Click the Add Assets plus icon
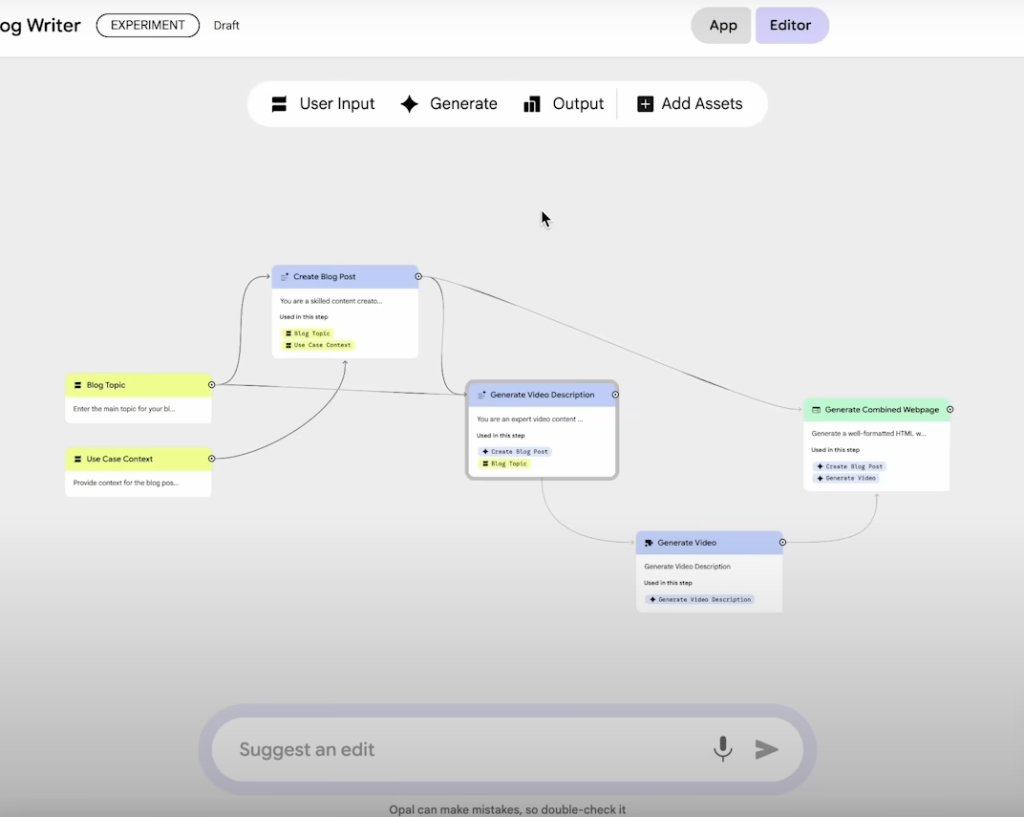This screenshot has height=817, width=1024. pos(645,104)
